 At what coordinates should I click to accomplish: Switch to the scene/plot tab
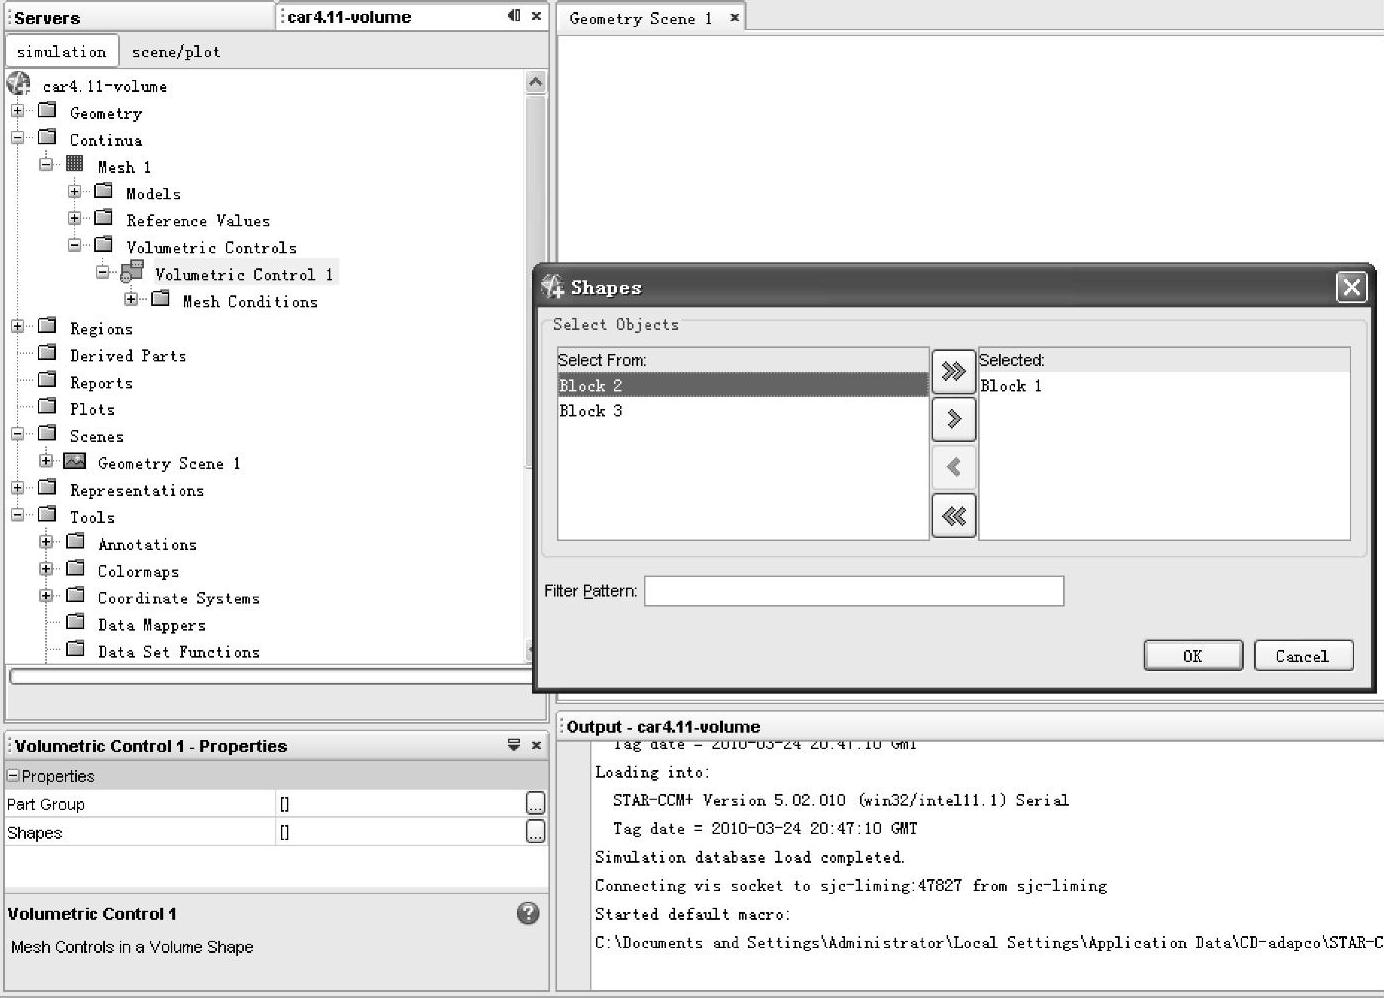point(176,51)
